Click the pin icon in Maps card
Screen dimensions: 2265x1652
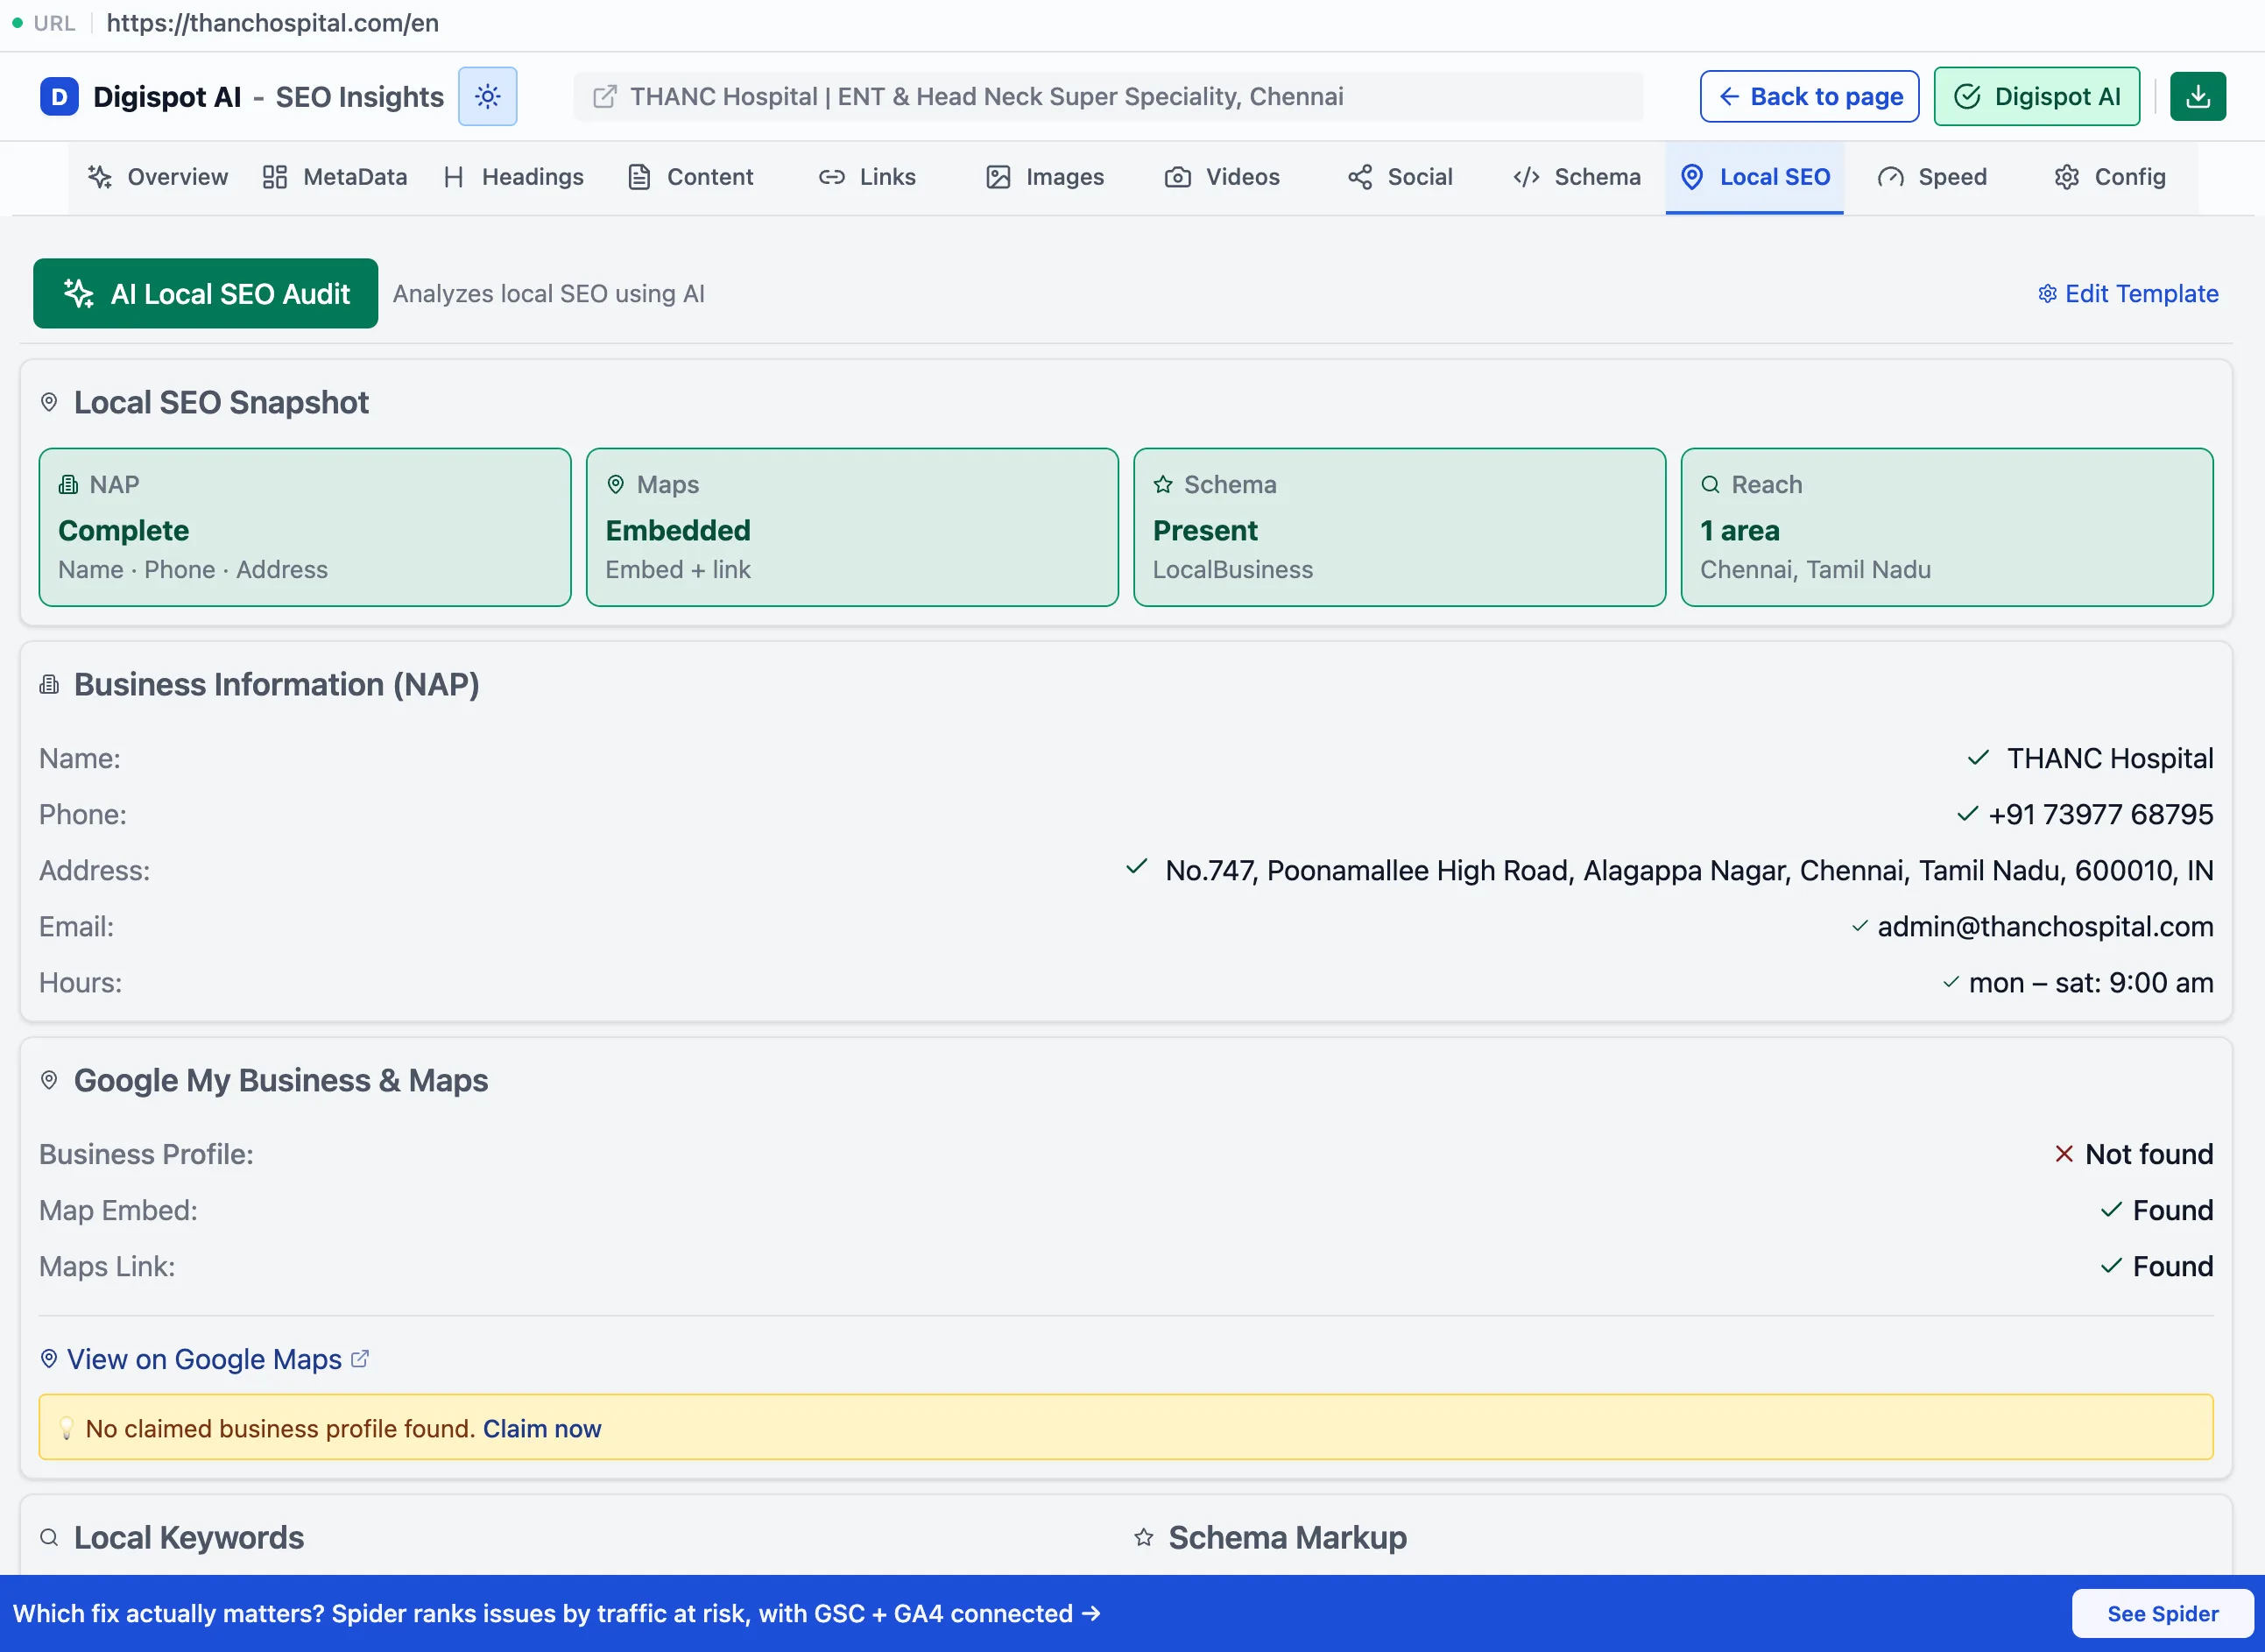click(x=616, y=485)
